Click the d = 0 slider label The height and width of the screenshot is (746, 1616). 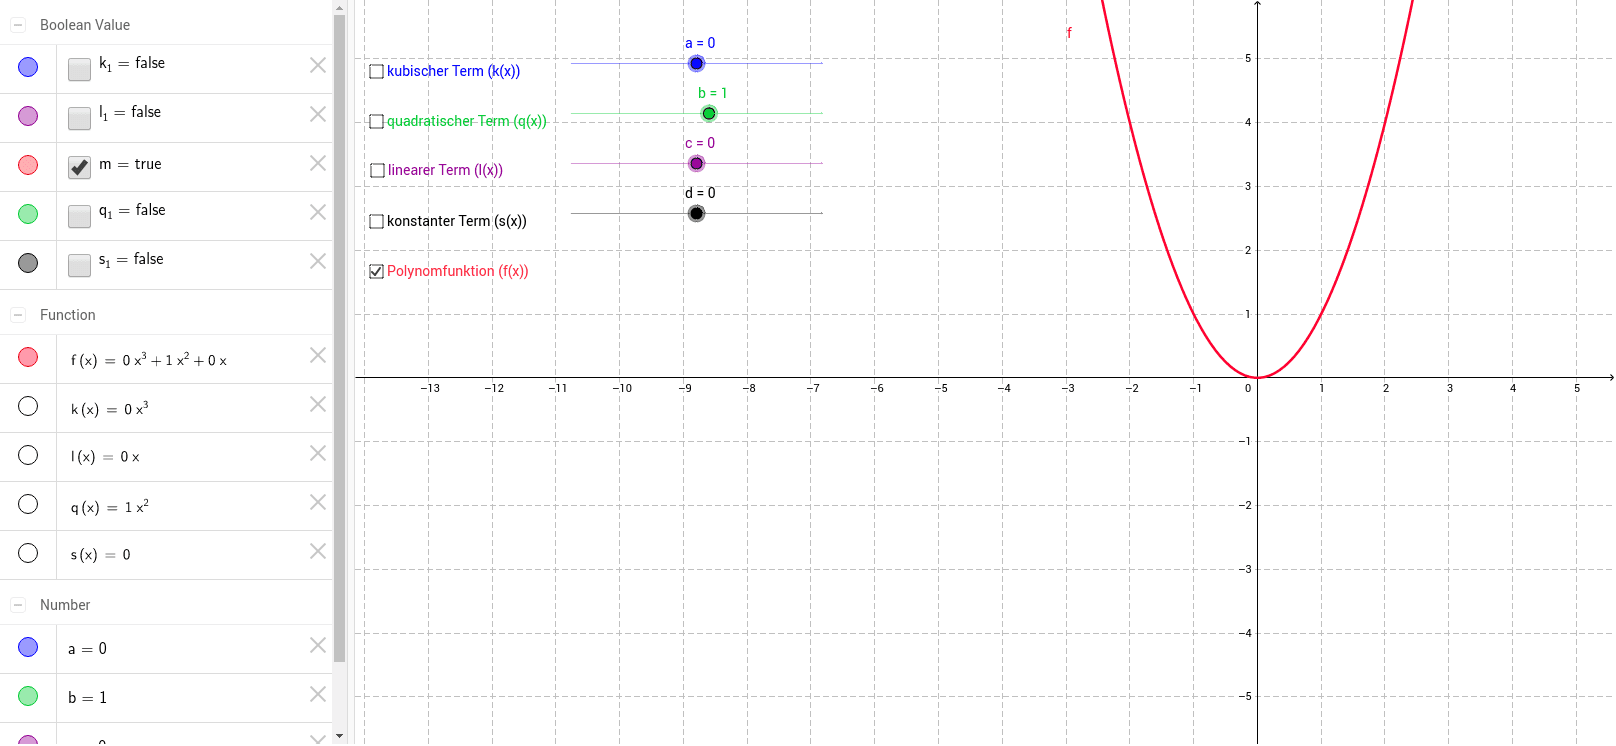pos(700,193)
